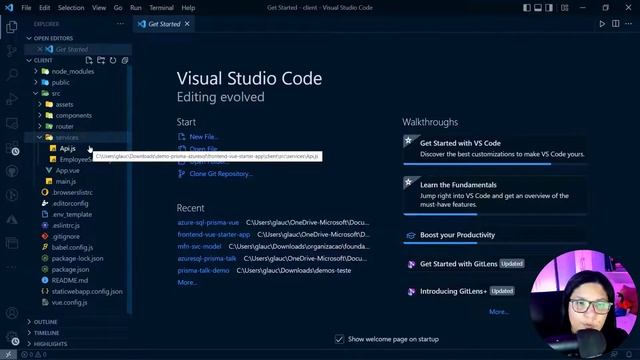Click the remote window status bar icon
Viewport: 640px width, 360px height.
coord(8,355)
